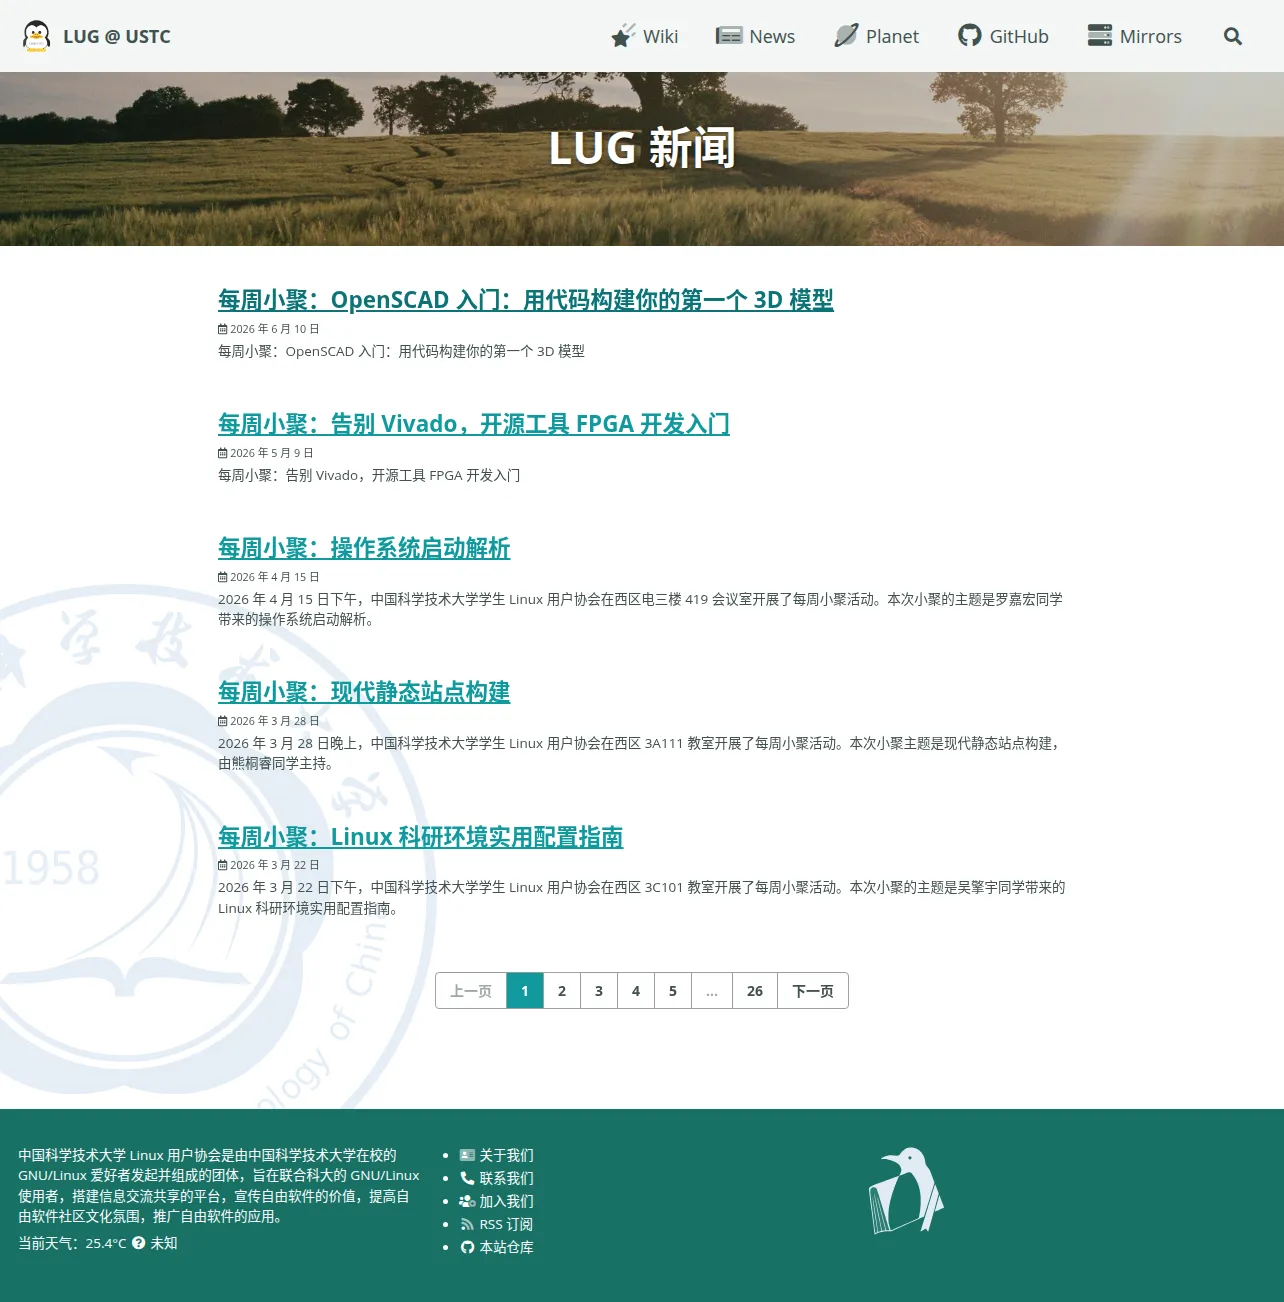The height and width of the screenshot is (1302, 1284).
Task: Click the GitHub octocat icon in navbar
Action: 970,36
